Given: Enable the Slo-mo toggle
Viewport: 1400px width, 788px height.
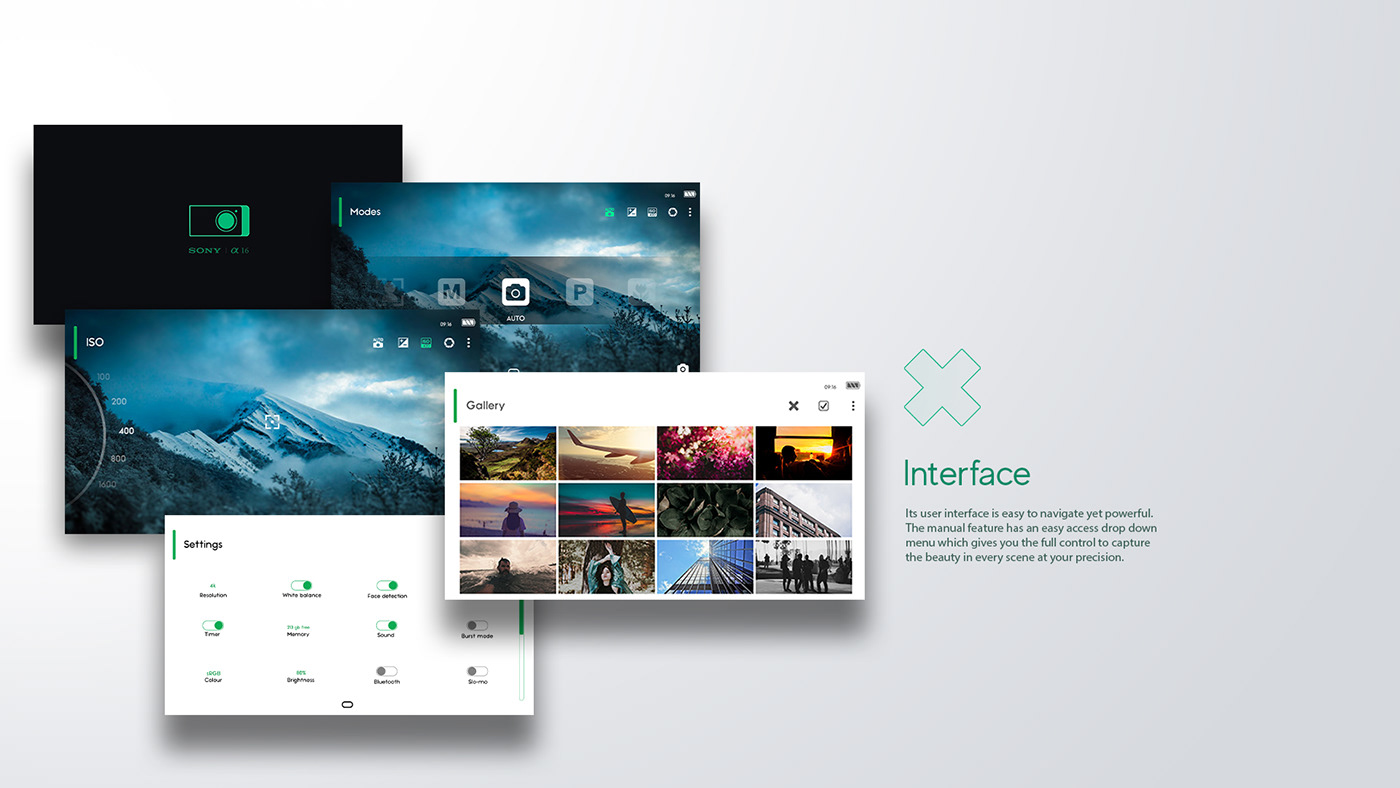Looking at the screenshot, I should tap(477, 671).
